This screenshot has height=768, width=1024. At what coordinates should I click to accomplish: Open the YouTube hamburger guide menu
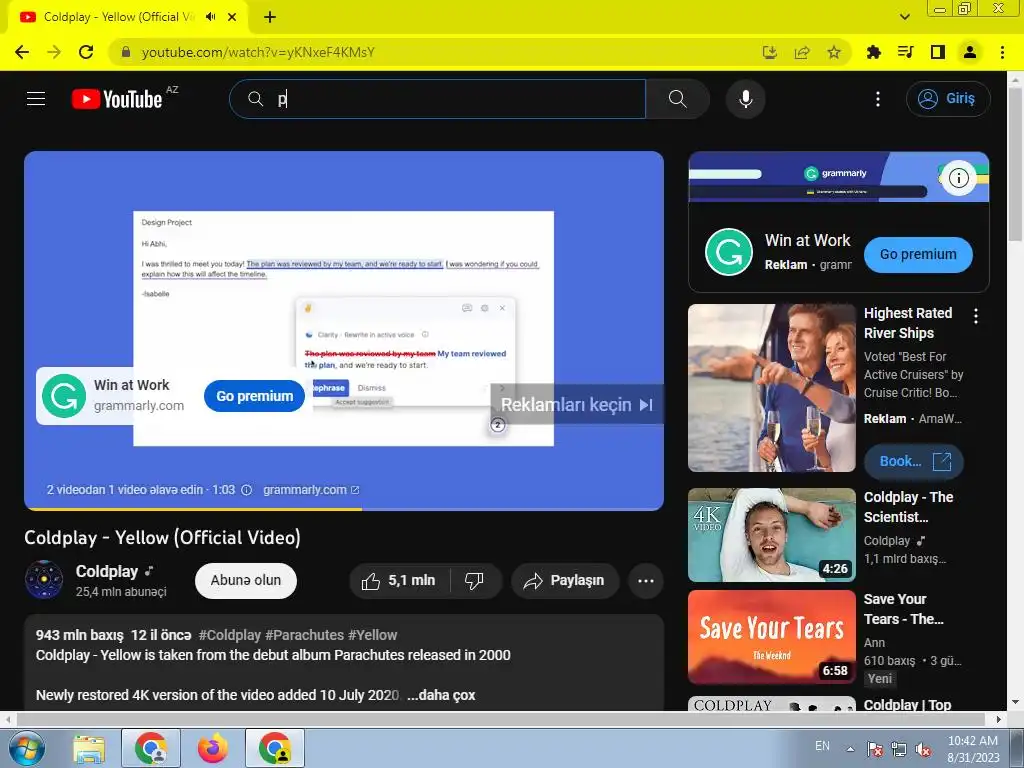click(x=36, y=99)
